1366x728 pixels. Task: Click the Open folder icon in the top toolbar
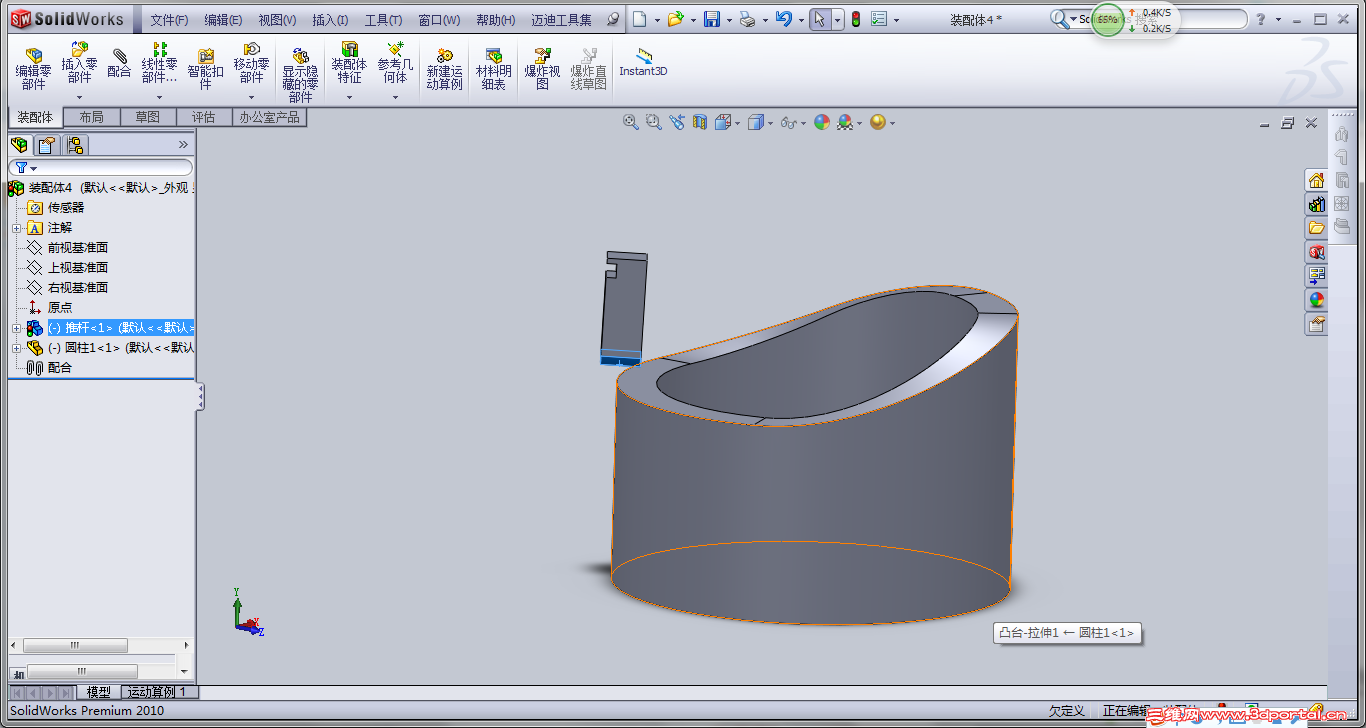(676, 19)
